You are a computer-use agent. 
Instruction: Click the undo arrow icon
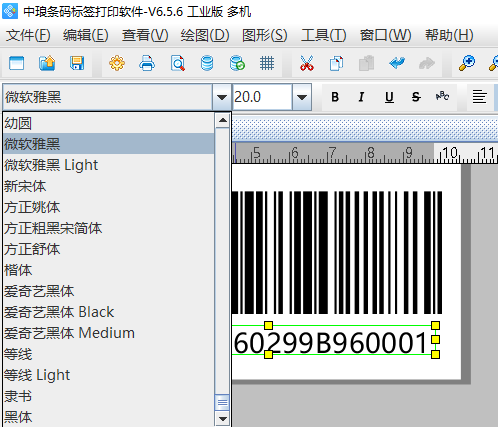[x=397, y=63]
